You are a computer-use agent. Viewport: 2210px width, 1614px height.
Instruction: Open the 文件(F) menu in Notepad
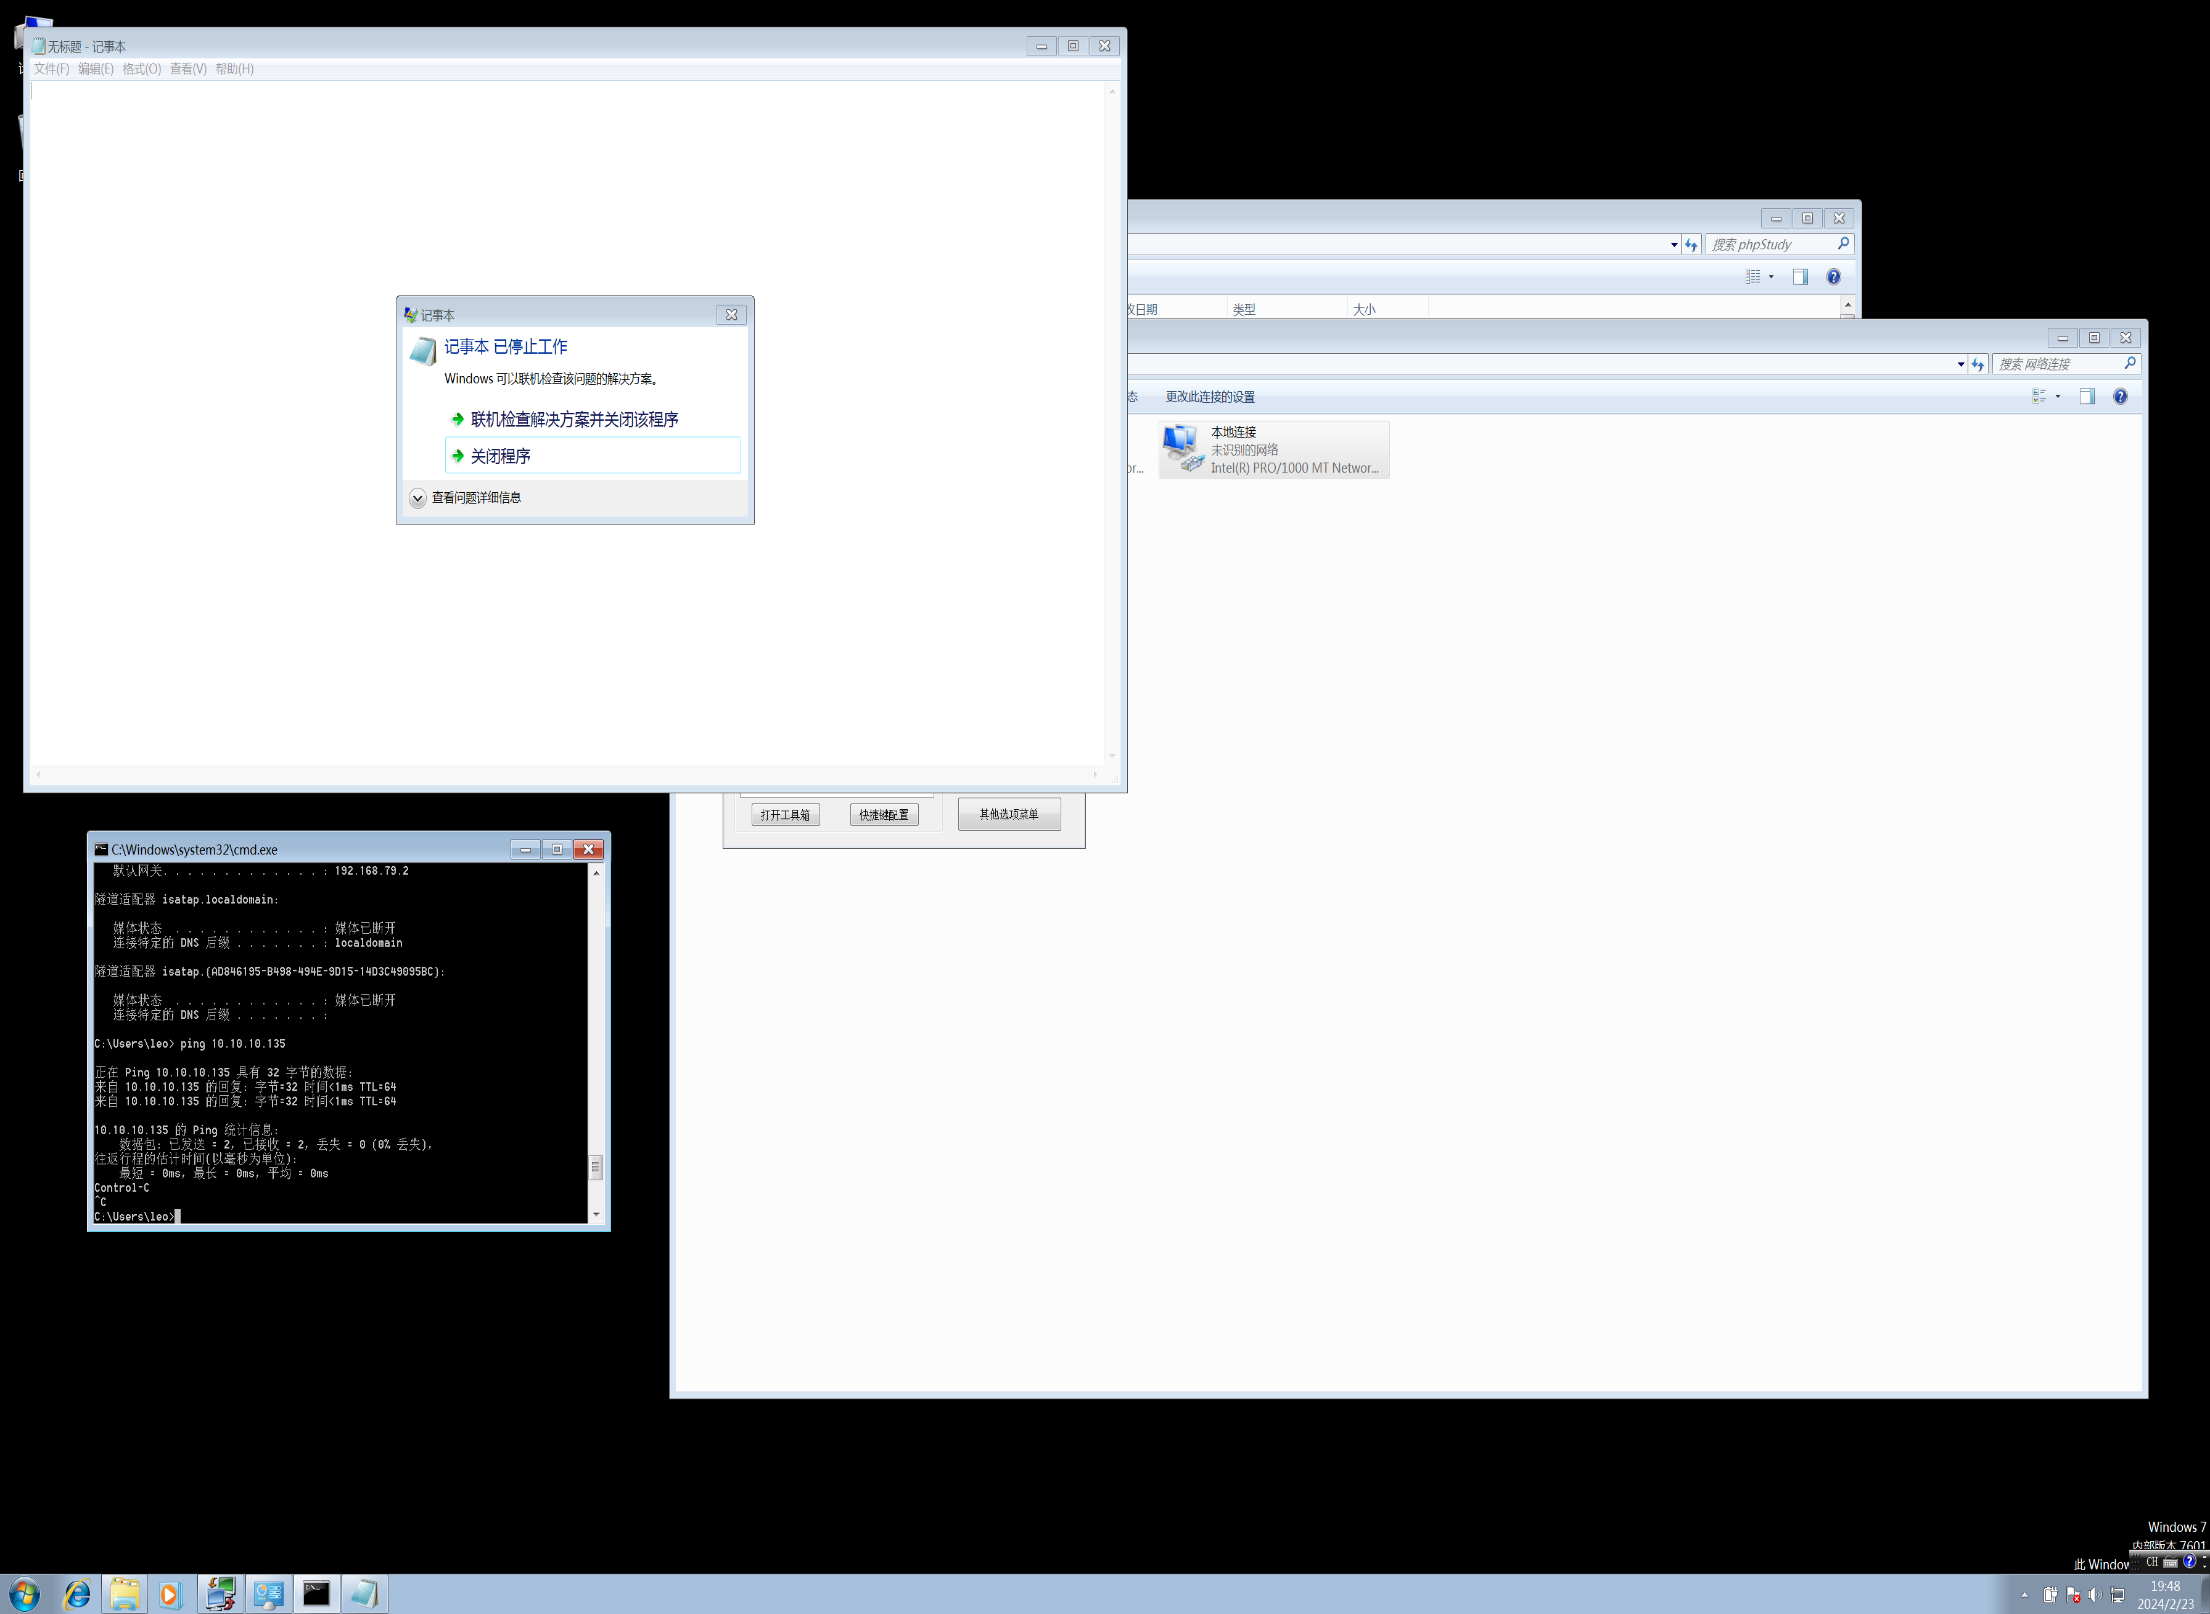click(x=51, y=69)
